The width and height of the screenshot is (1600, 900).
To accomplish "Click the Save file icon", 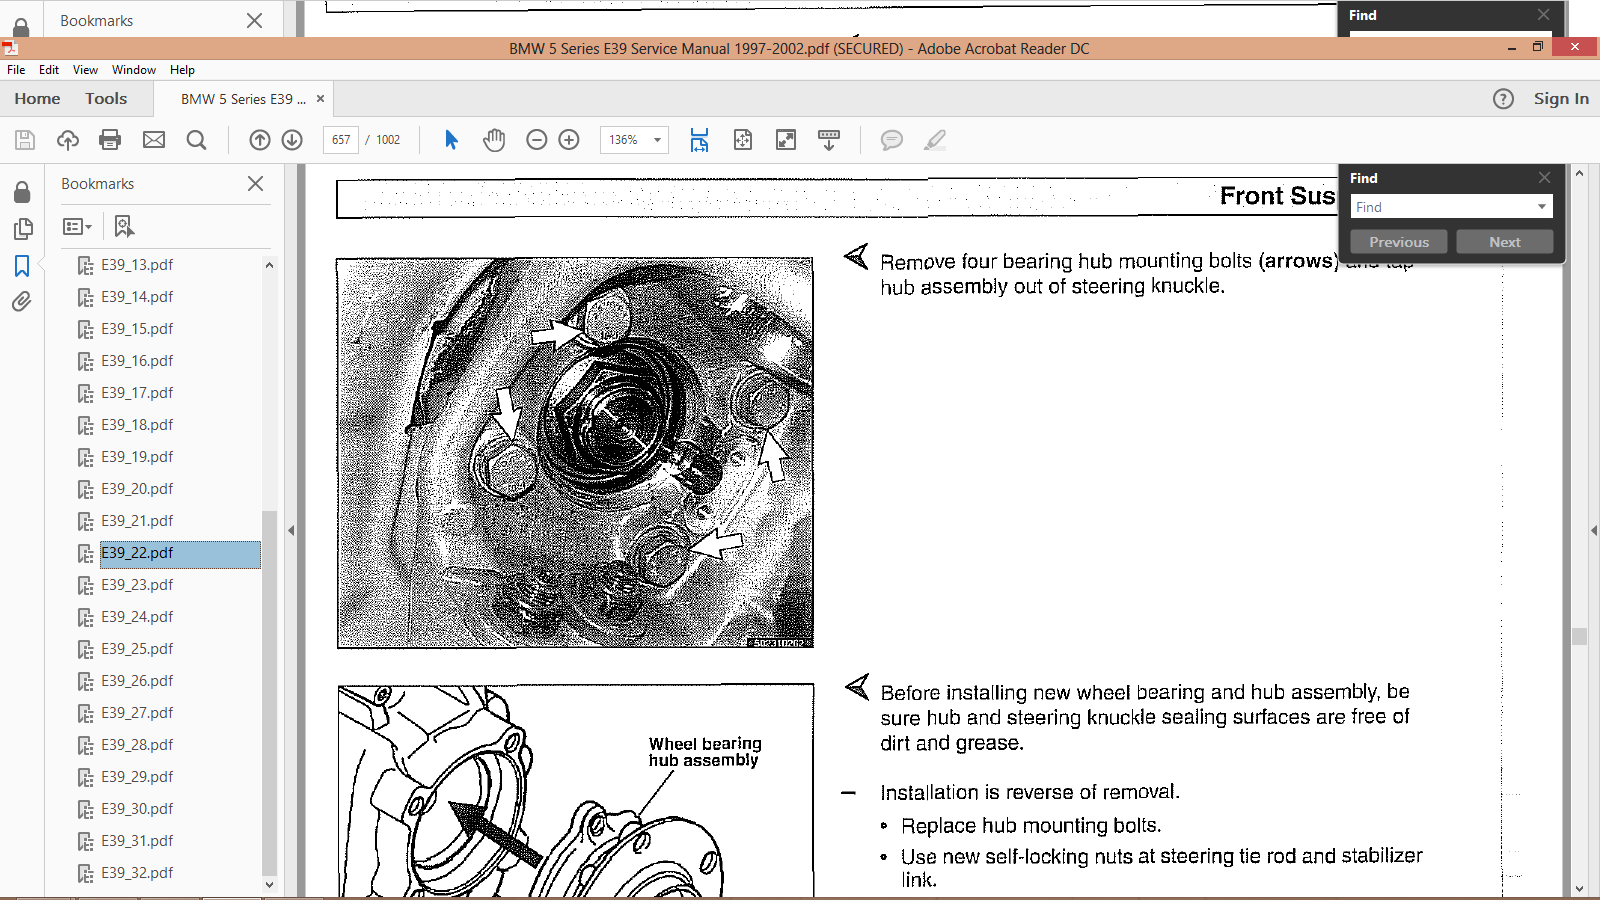I will point(25,140).
